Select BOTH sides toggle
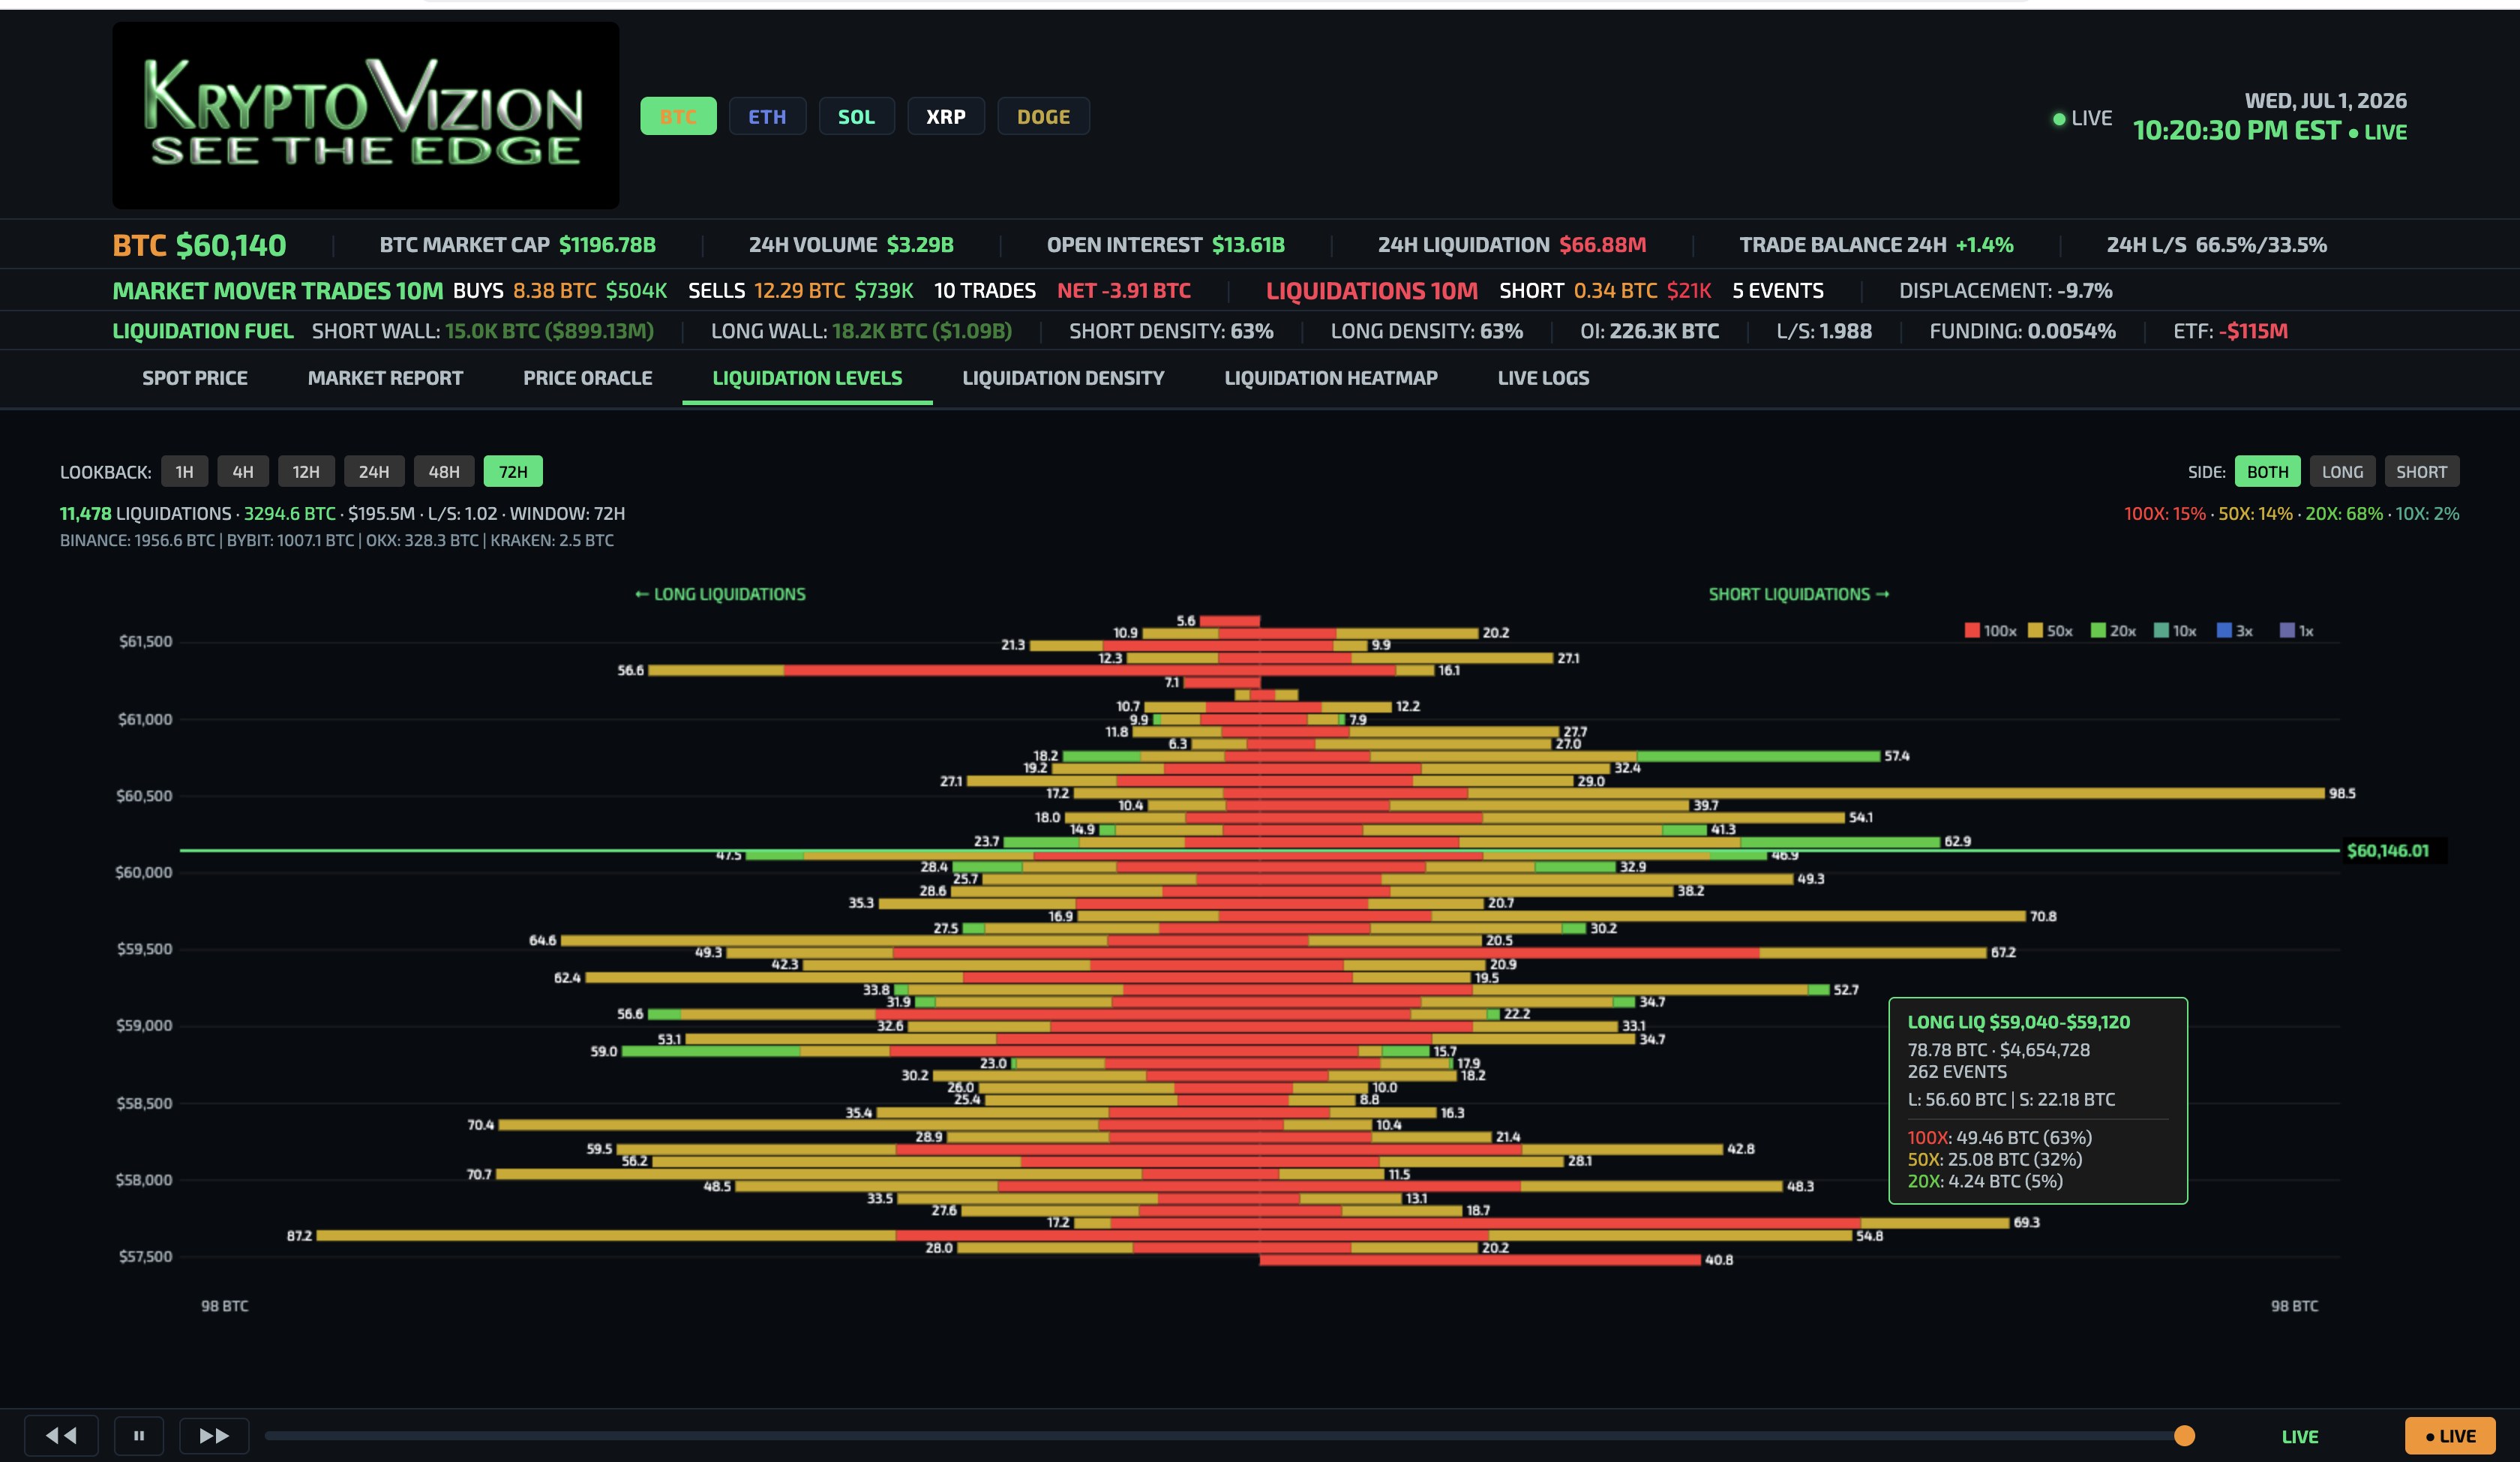Viewport: 2520px width, 1462px height. tap(2267, 471)
